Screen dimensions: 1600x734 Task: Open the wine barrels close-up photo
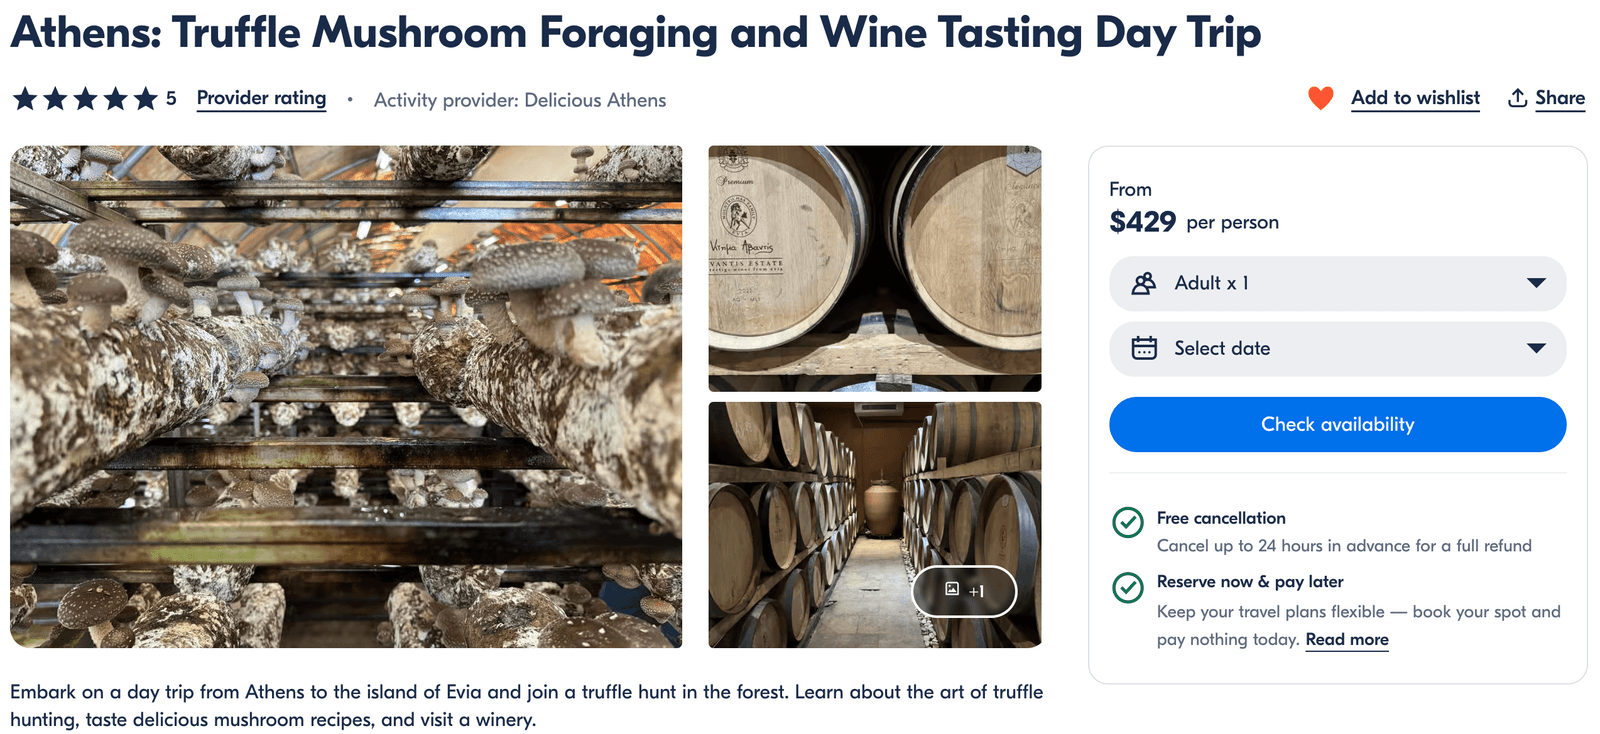click(x=874, y=268)
